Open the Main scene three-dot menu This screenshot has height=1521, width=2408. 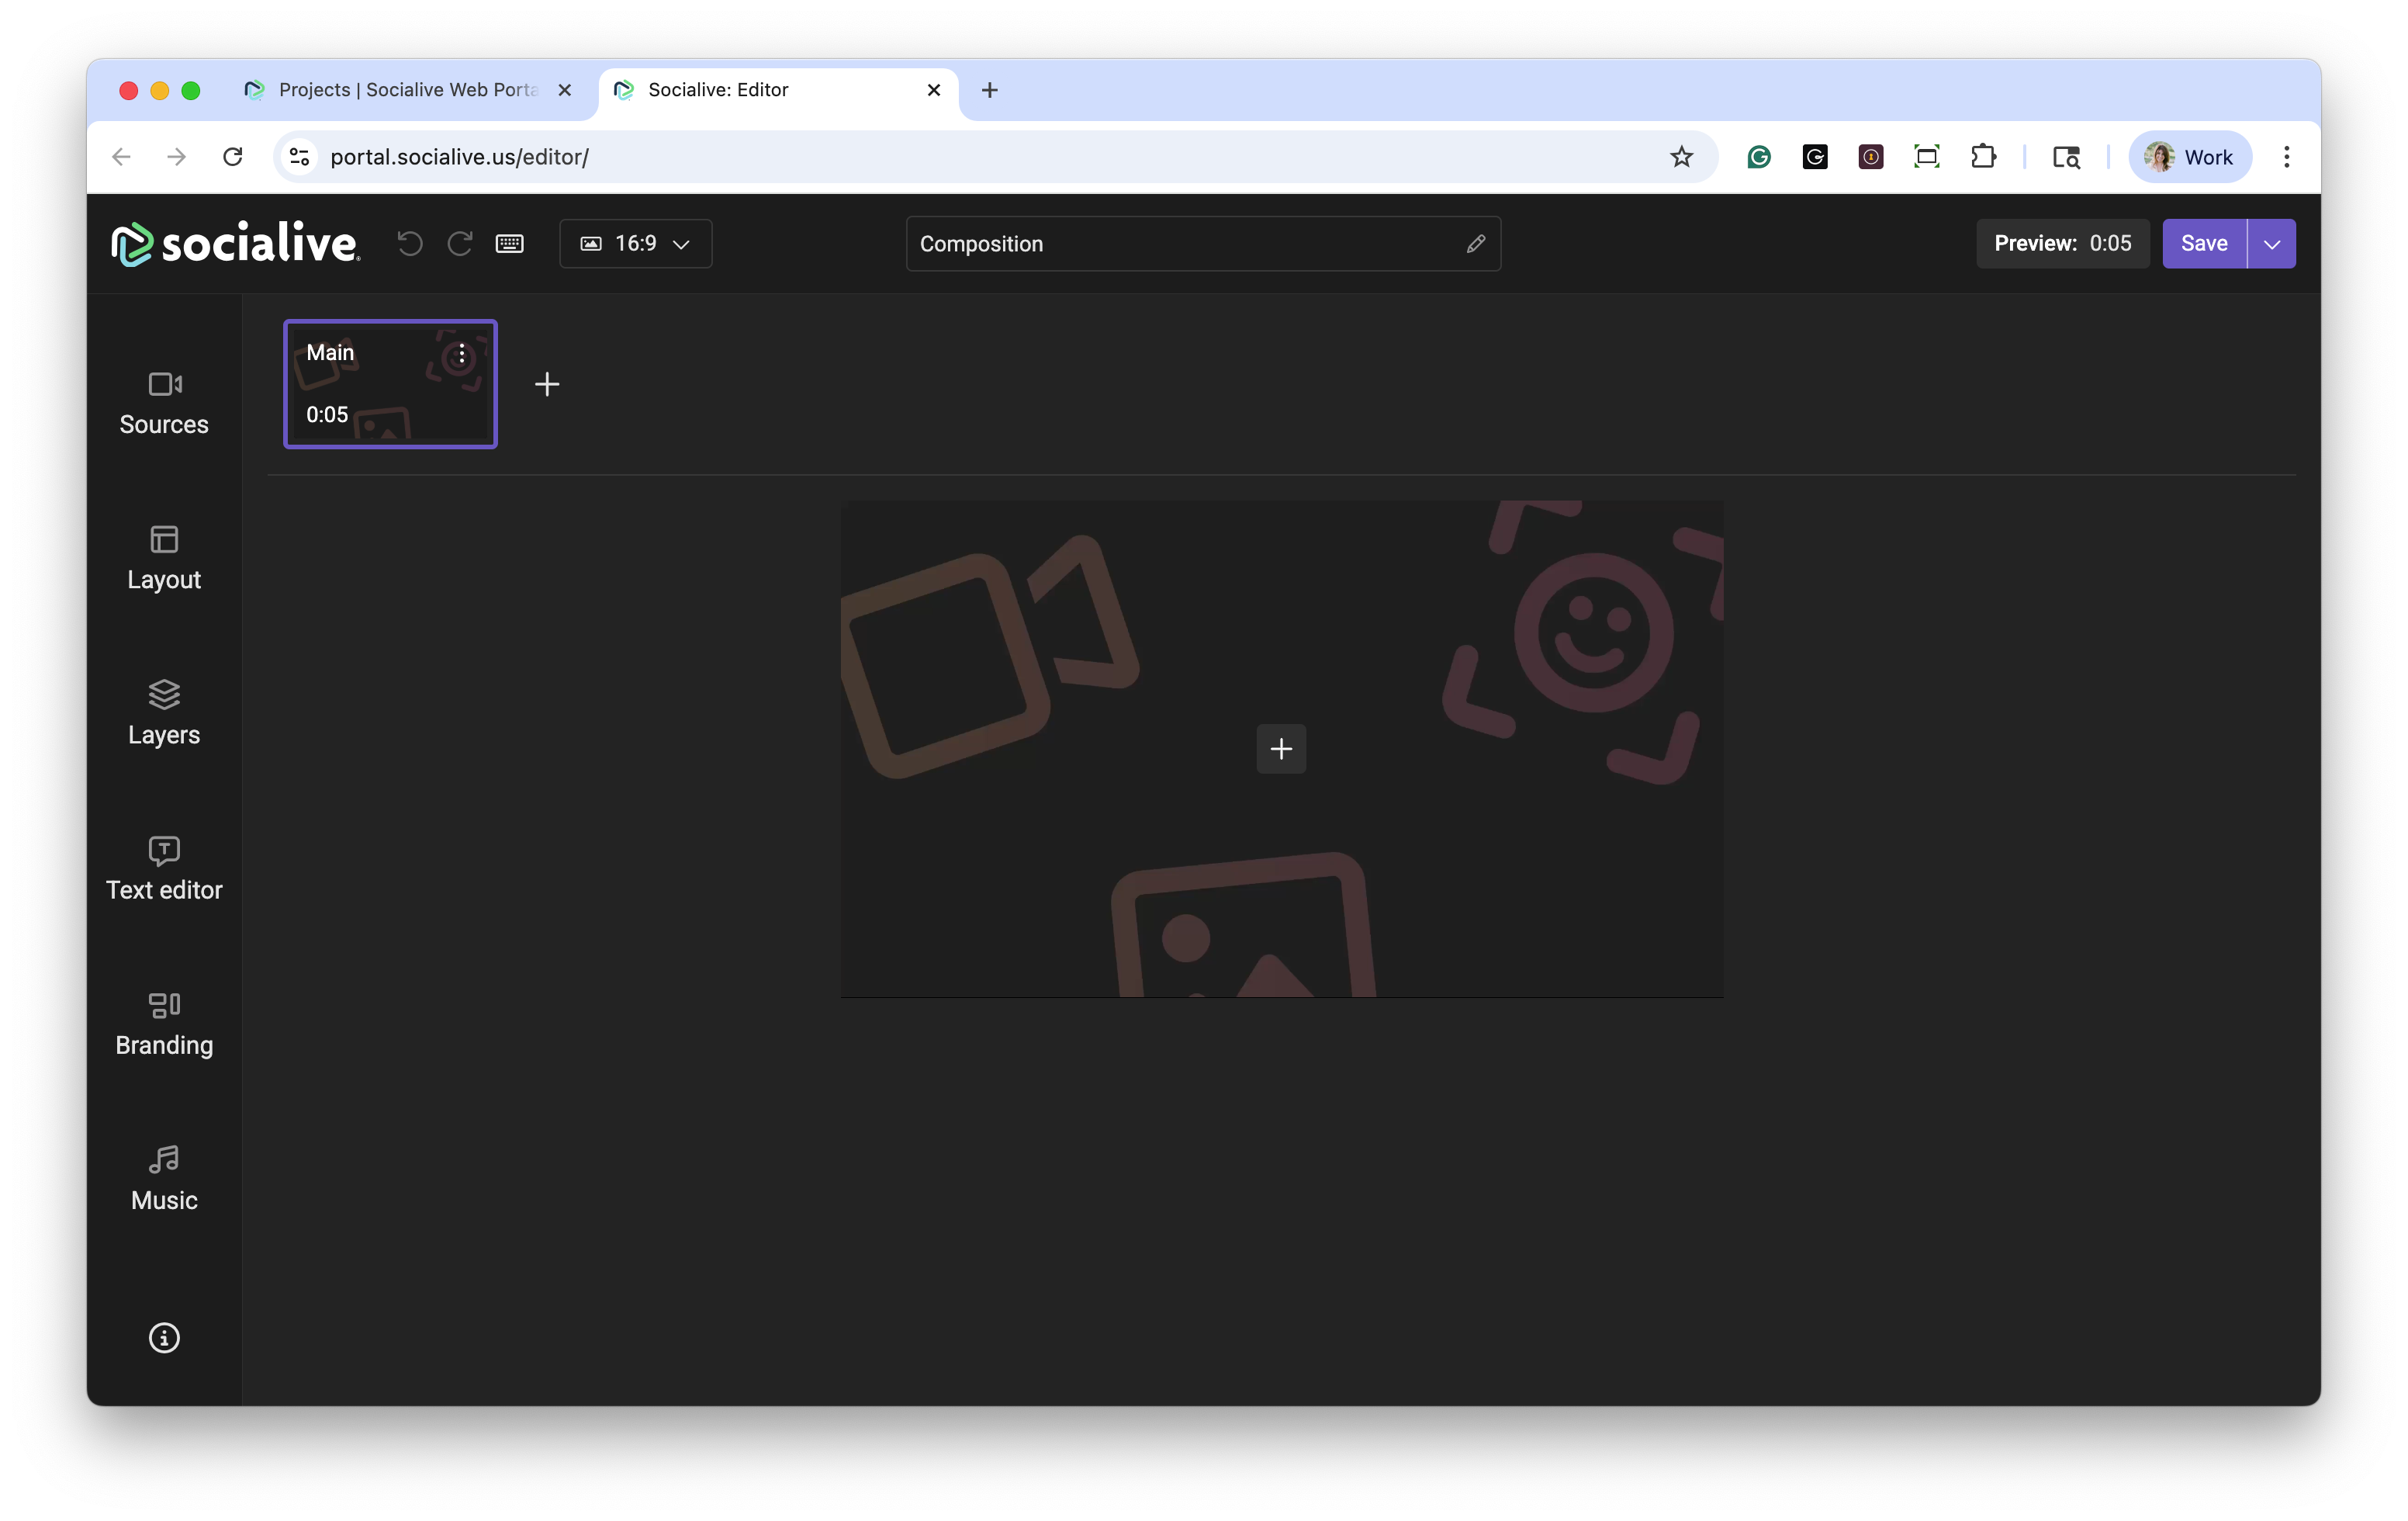(461, 354)
